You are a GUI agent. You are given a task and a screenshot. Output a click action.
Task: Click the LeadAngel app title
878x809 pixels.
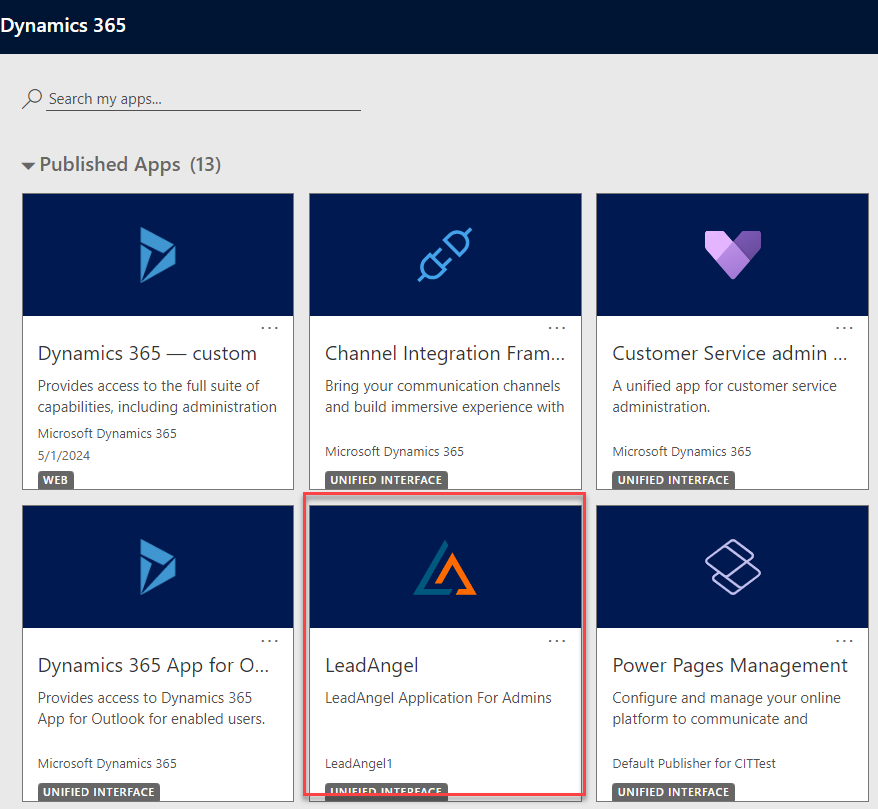(x=372, y=665)
